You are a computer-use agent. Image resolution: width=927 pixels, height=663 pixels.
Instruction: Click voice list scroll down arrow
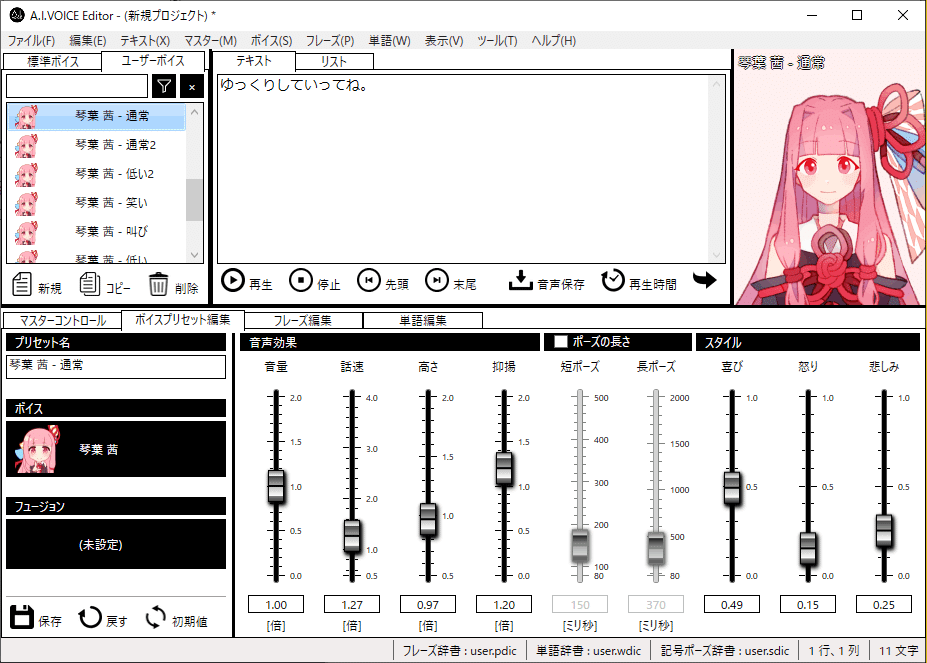click(x=195, y=256)
